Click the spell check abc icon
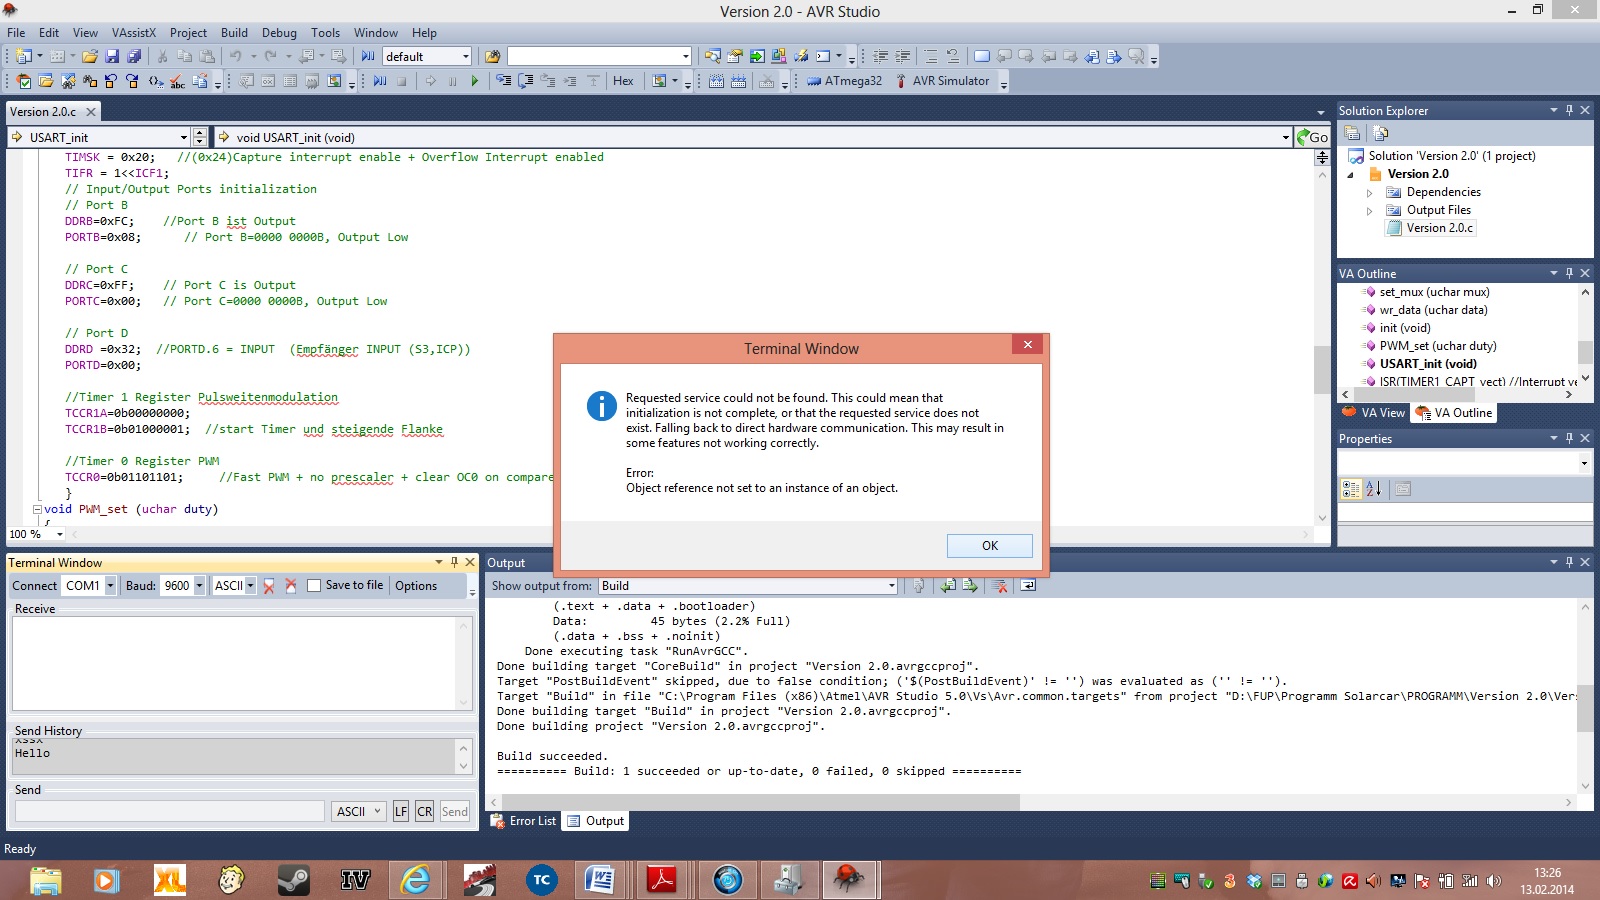Viewport: 1600px width, 900px height. point(177,81)
